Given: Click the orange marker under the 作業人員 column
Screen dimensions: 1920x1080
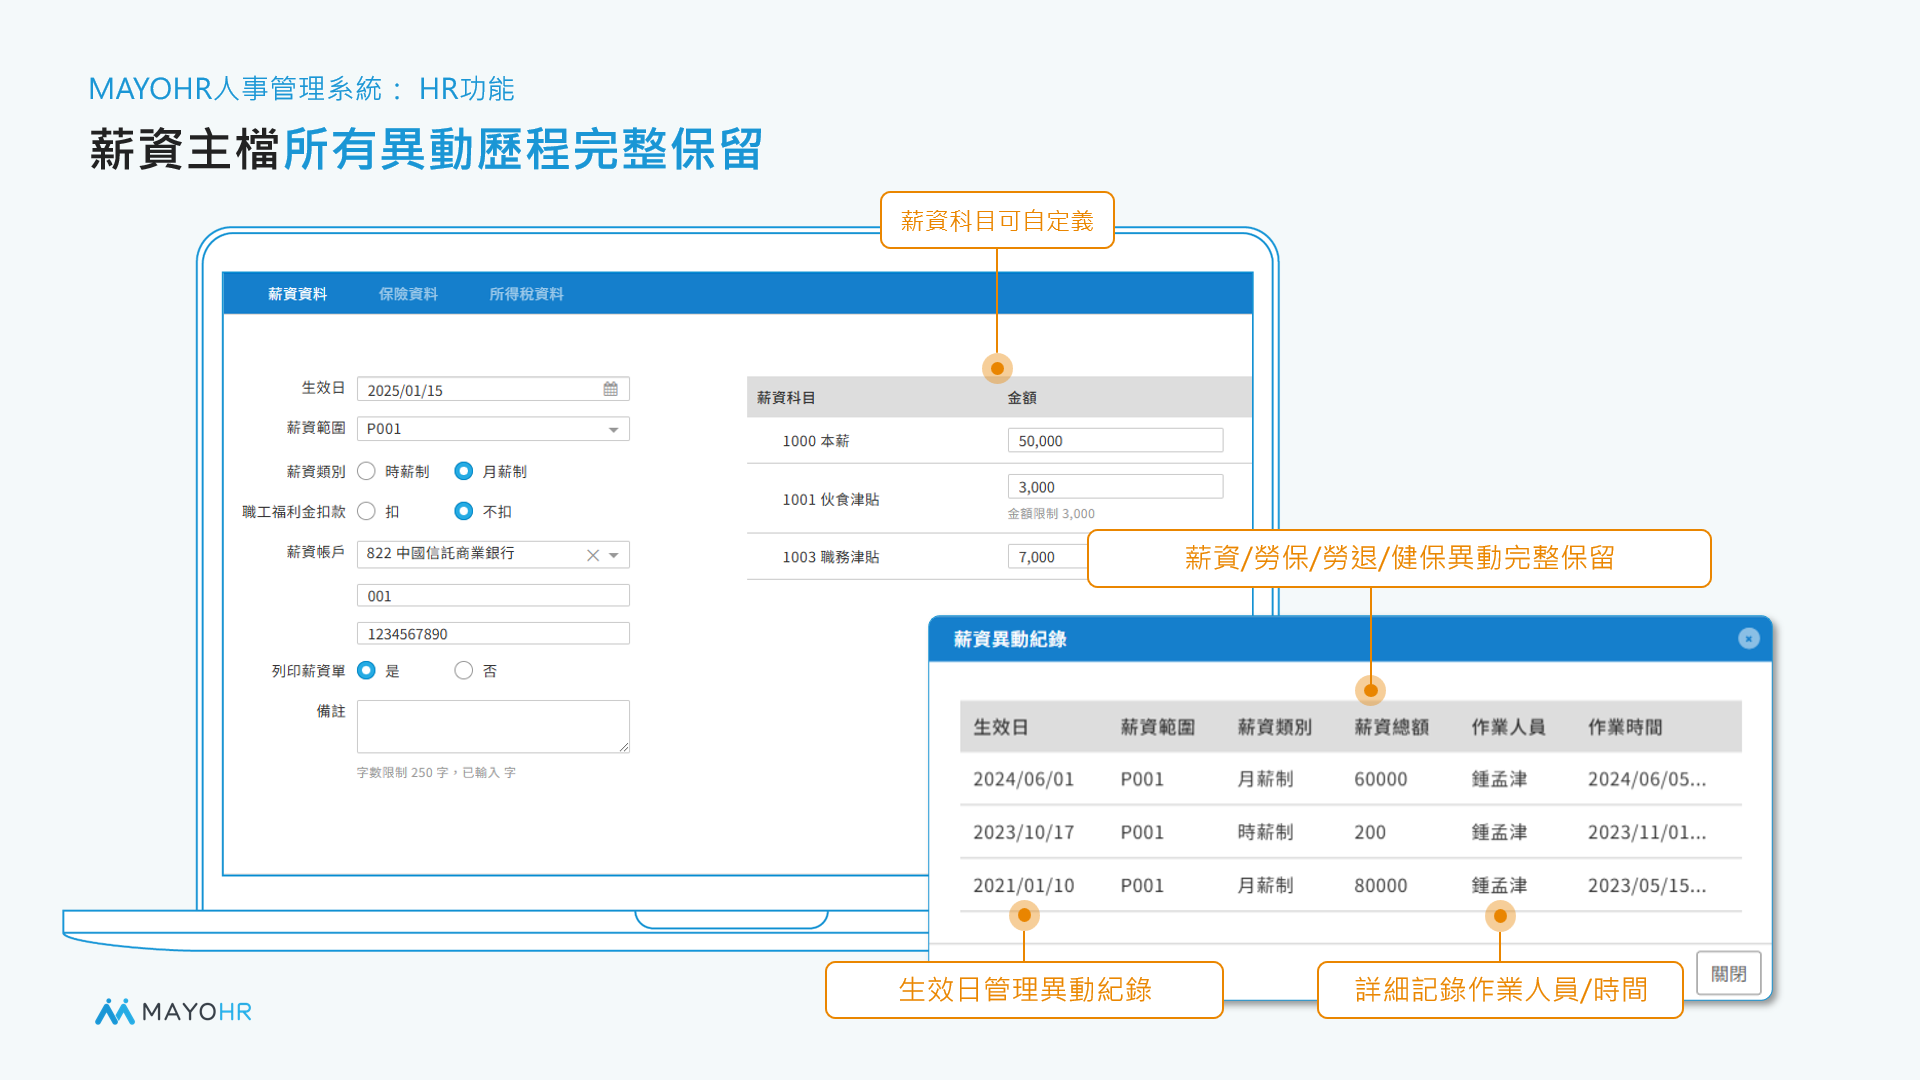Looking at the screenshot, I should tap(1500, 915).
